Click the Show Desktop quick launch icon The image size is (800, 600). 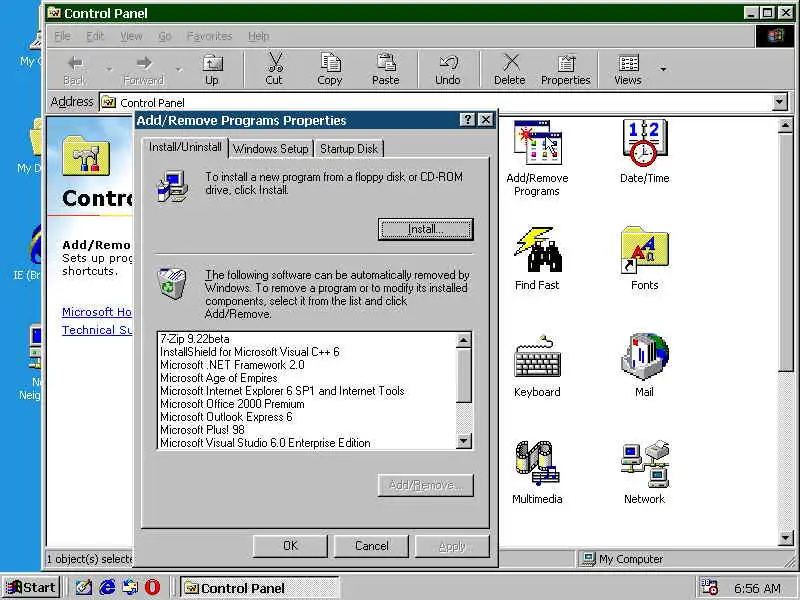click(84, 587)
